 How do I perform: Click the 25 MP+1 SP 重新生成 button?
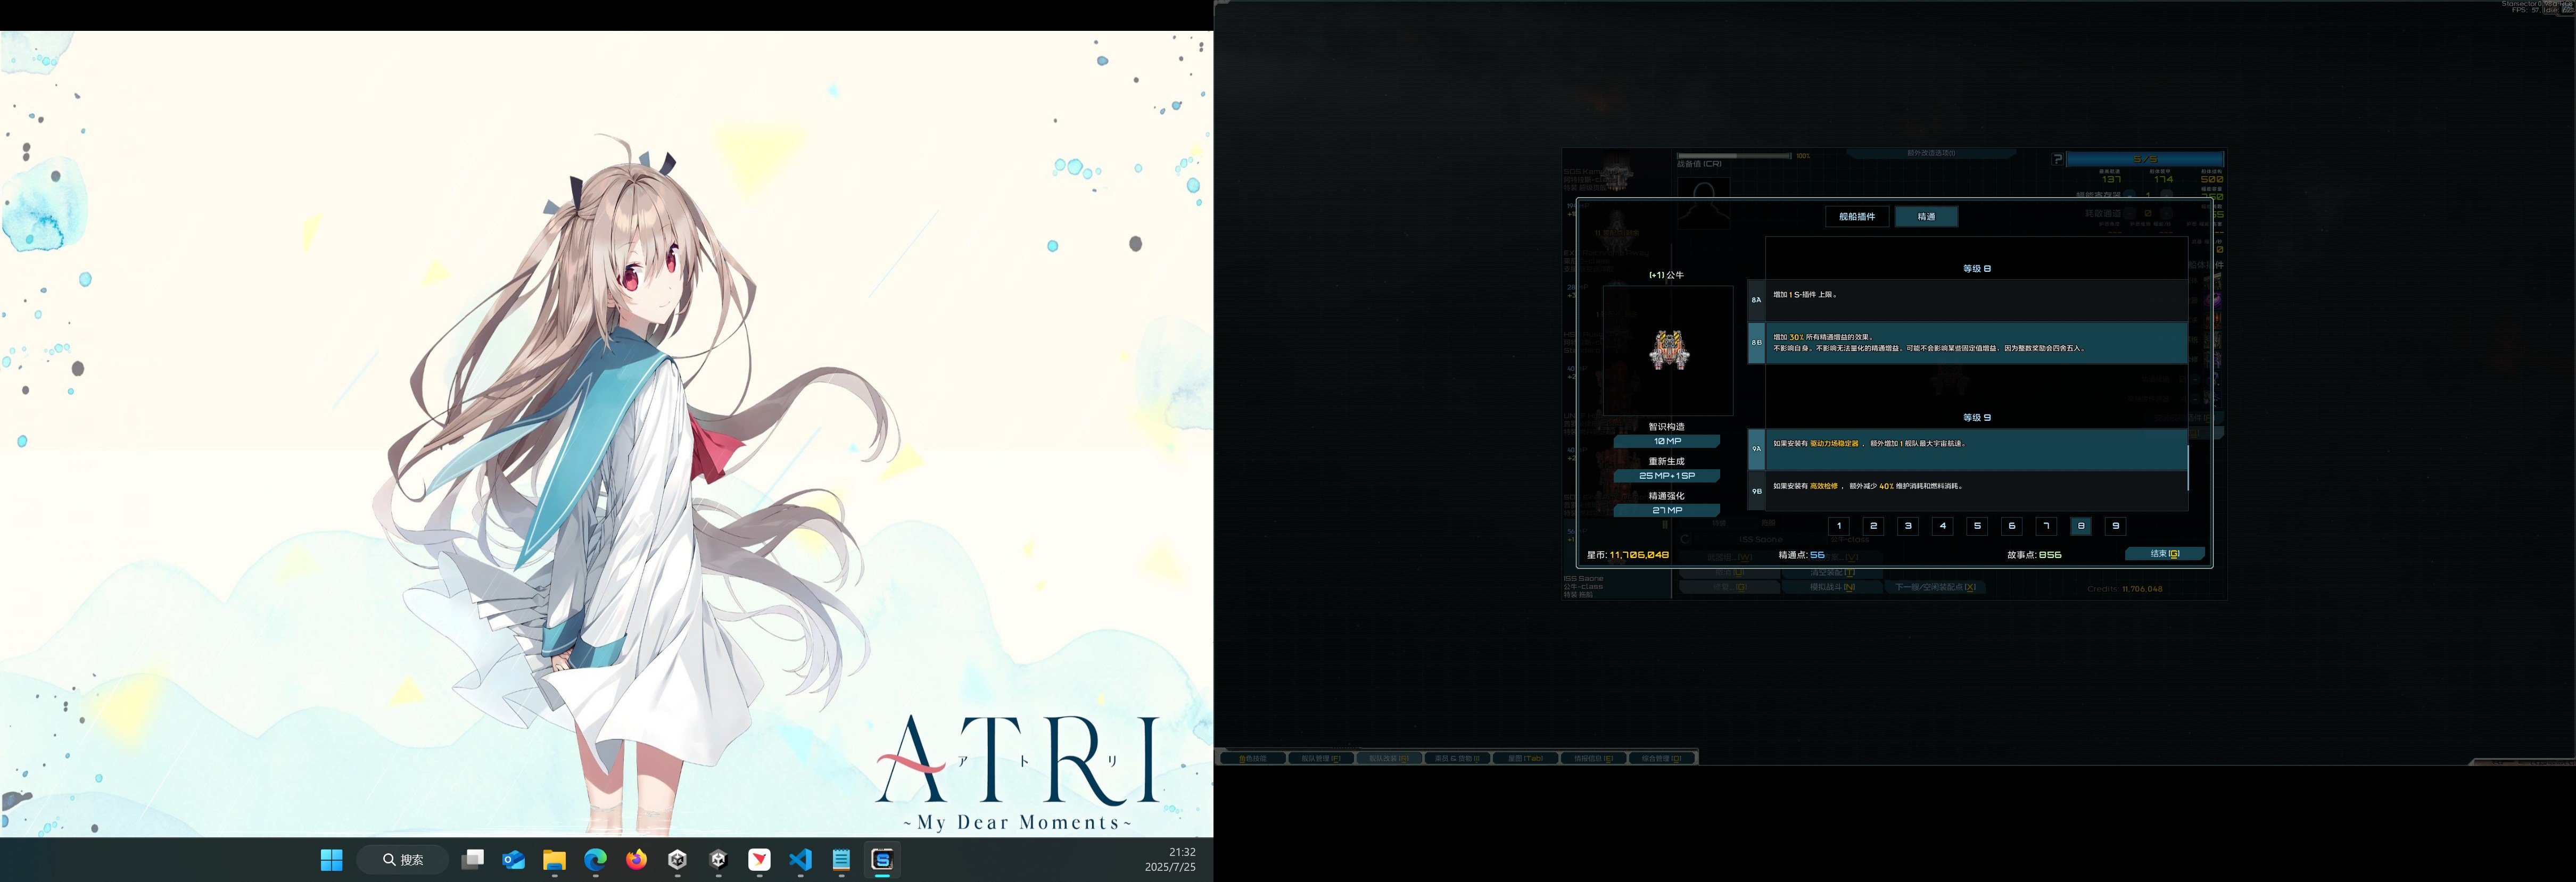point(1667,476)
